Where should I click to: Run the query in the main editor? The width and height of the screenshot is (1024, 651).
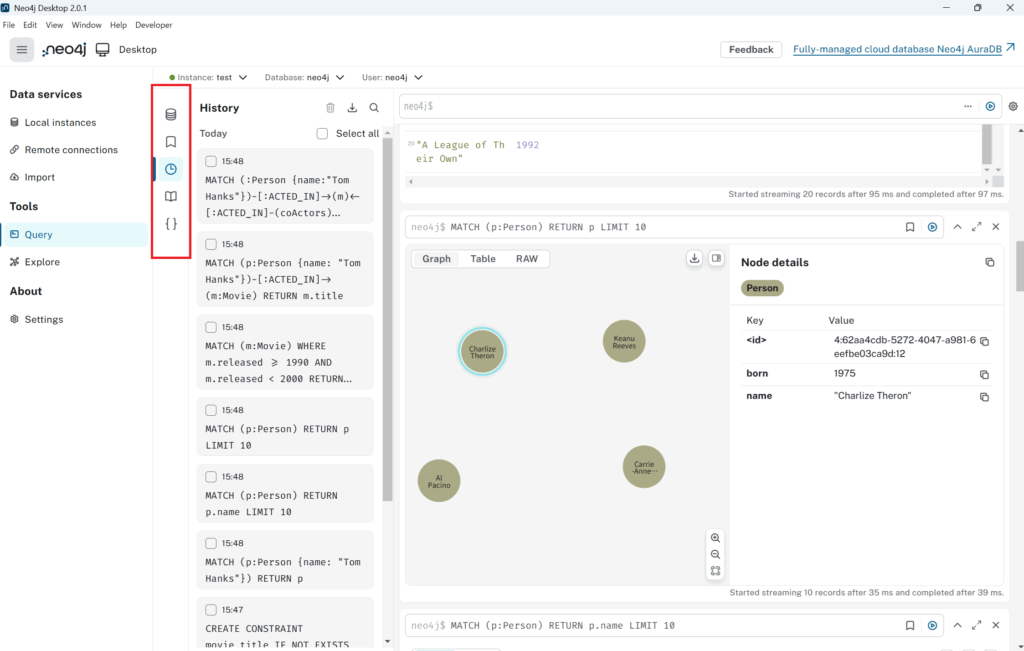coord(991,106)
